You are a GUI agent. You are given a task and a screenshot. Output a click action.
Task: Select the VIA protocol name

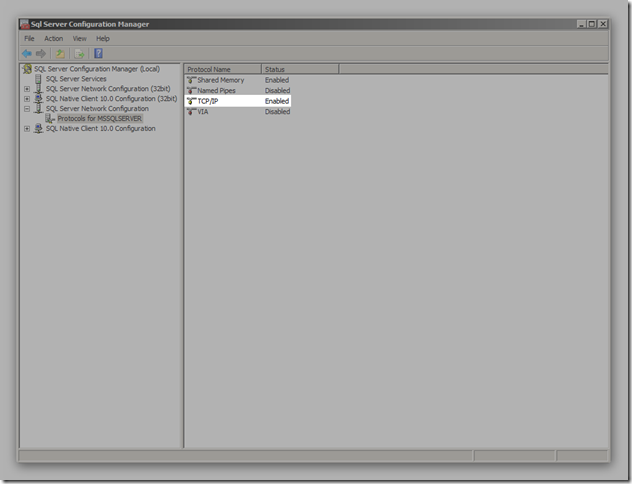click(x=203, y=111)
